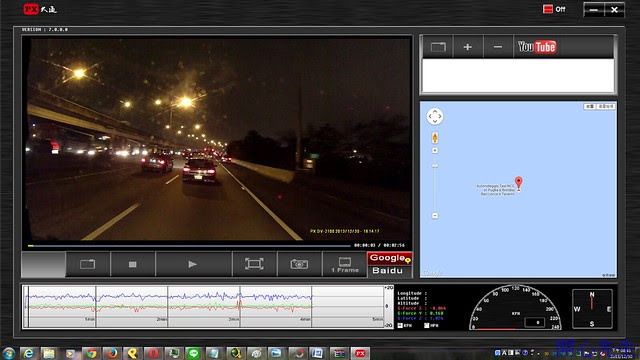
Task: Open Google Chrome from taskbar
Action: [91, 353]
